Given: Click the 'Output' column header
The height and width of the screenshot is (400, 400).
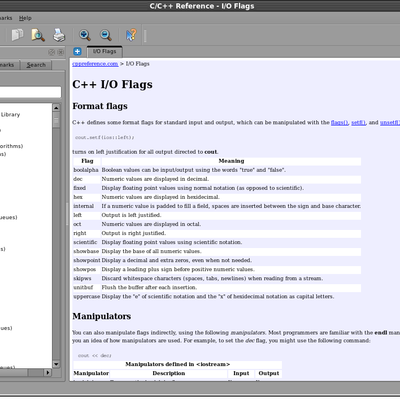Looking at the screenshot, I should point(269,373).
